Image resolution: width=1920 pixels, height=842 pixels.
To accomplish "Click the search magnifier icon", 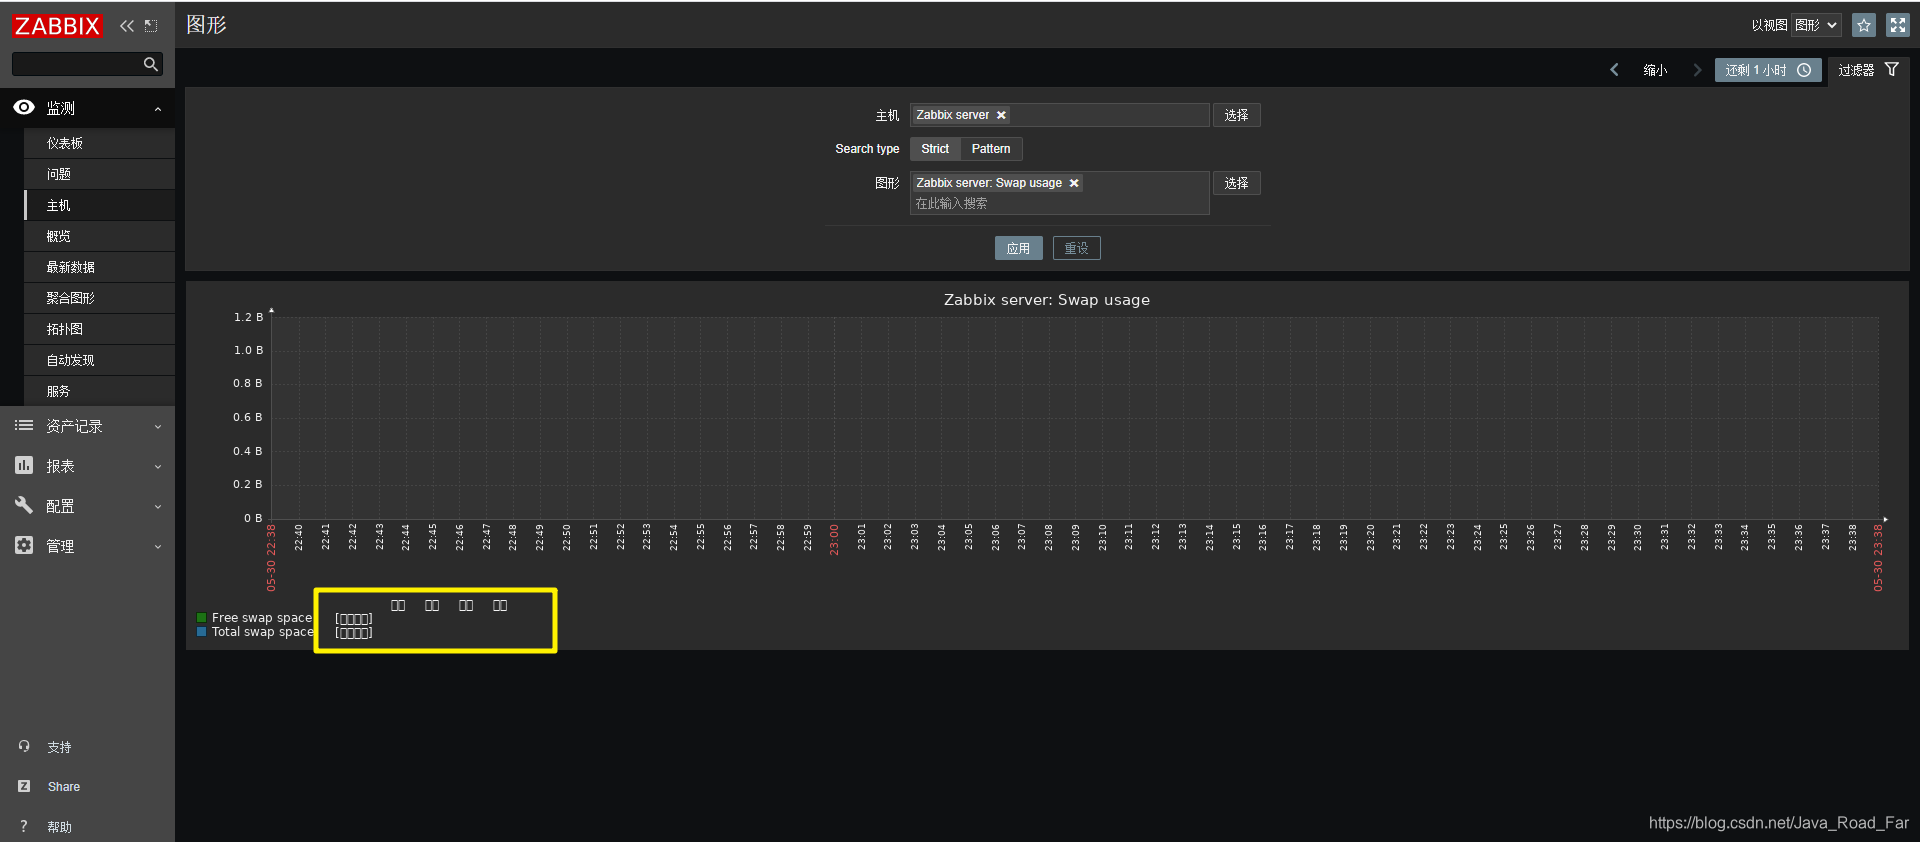I will click(151, 64).
